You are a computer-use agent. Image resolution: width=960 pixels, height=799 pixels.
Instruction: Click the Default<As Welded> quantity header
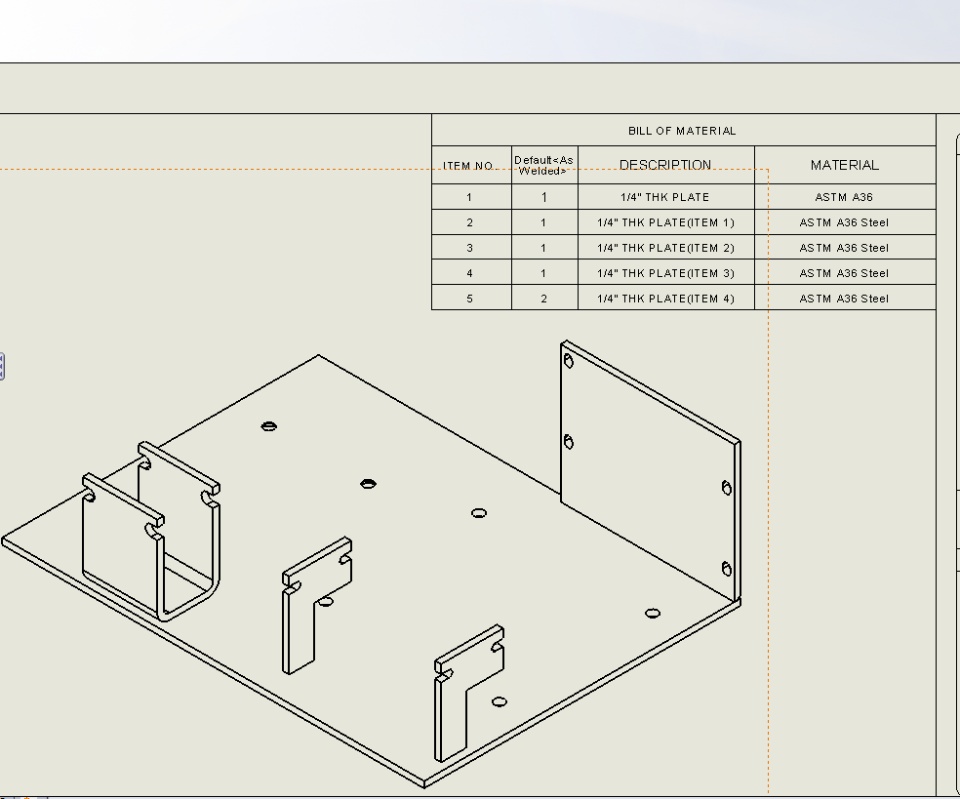[544, 165]
